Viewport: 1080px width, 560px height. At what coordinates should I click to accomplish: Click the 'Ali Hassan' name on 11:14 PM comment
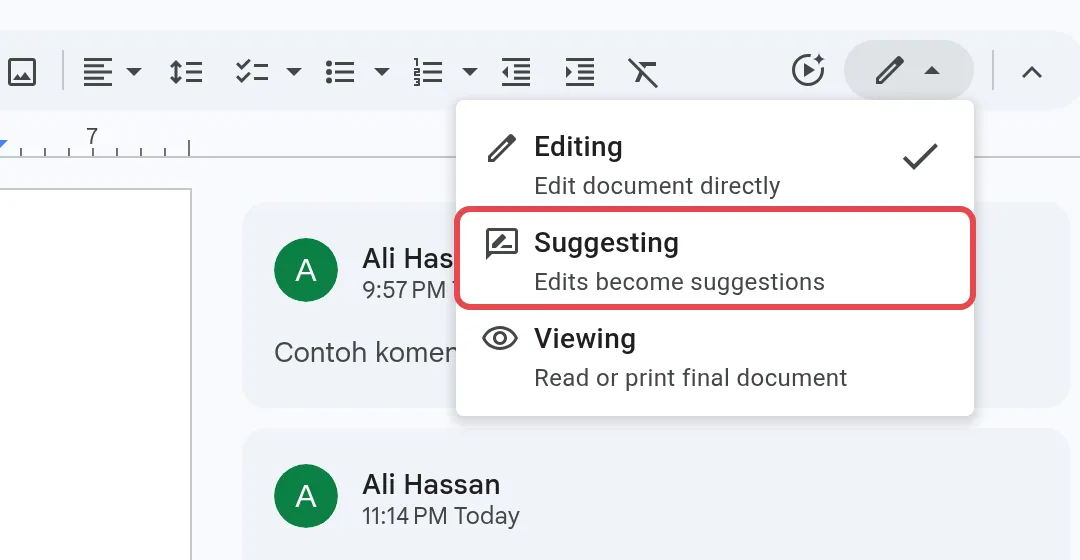pos(431,485)
